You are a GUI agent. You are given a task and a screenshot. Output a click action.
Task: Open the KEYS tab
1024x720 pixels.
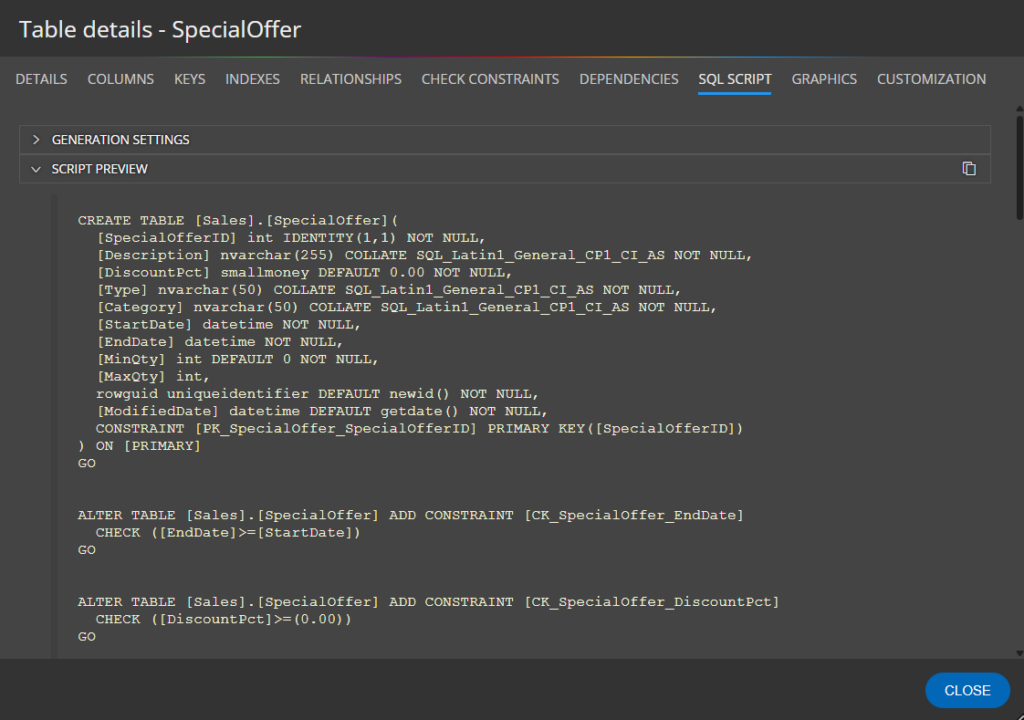click(x=189, y=79)
